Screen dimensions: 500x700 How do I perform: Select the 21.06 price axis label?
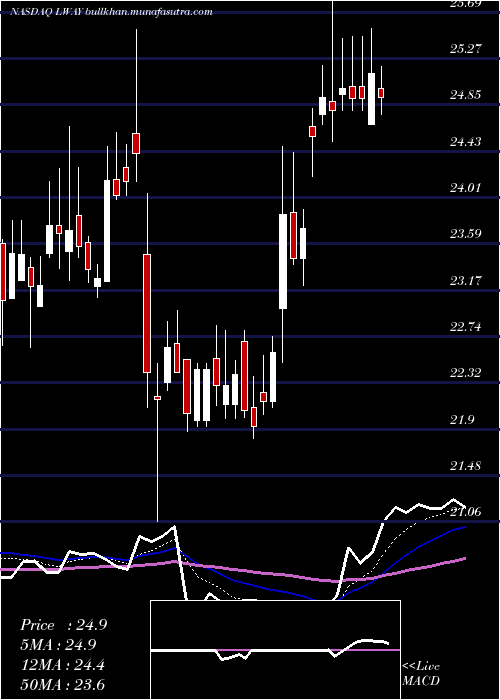click(465, 512)
